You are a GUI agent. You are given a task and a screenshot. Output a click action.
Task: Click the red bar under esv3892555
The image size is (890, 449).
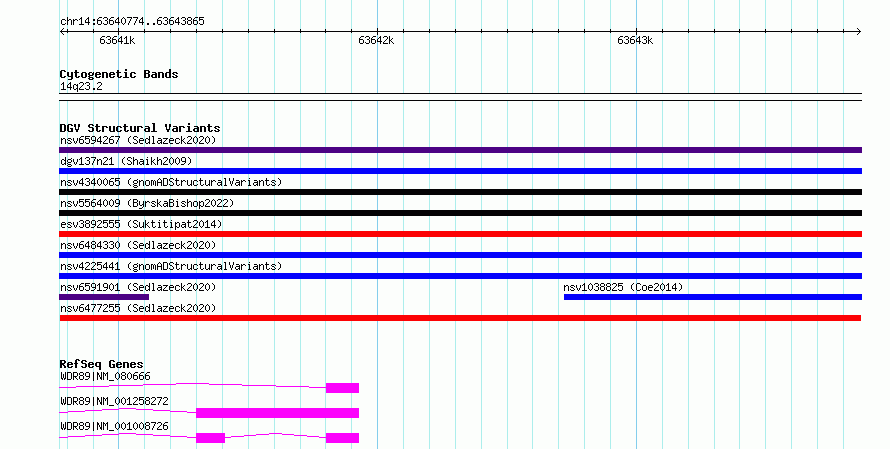pyautogui.click(x=460, y=234)
